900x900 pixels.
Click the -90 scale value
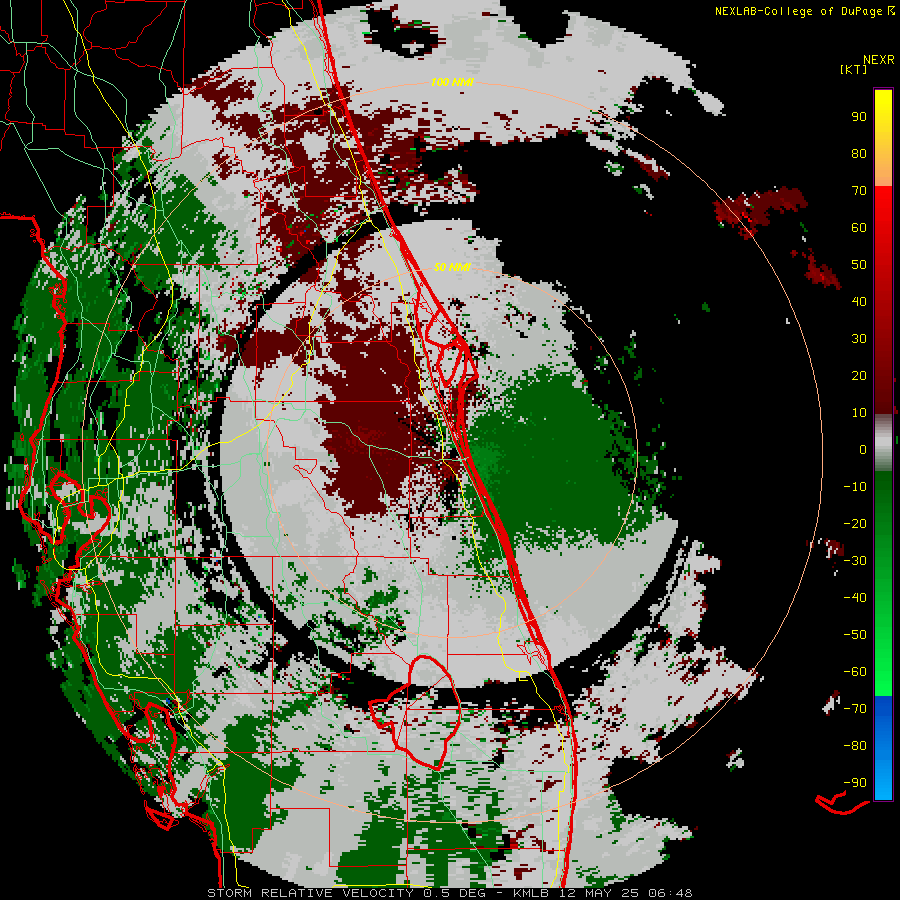(855, 783)
